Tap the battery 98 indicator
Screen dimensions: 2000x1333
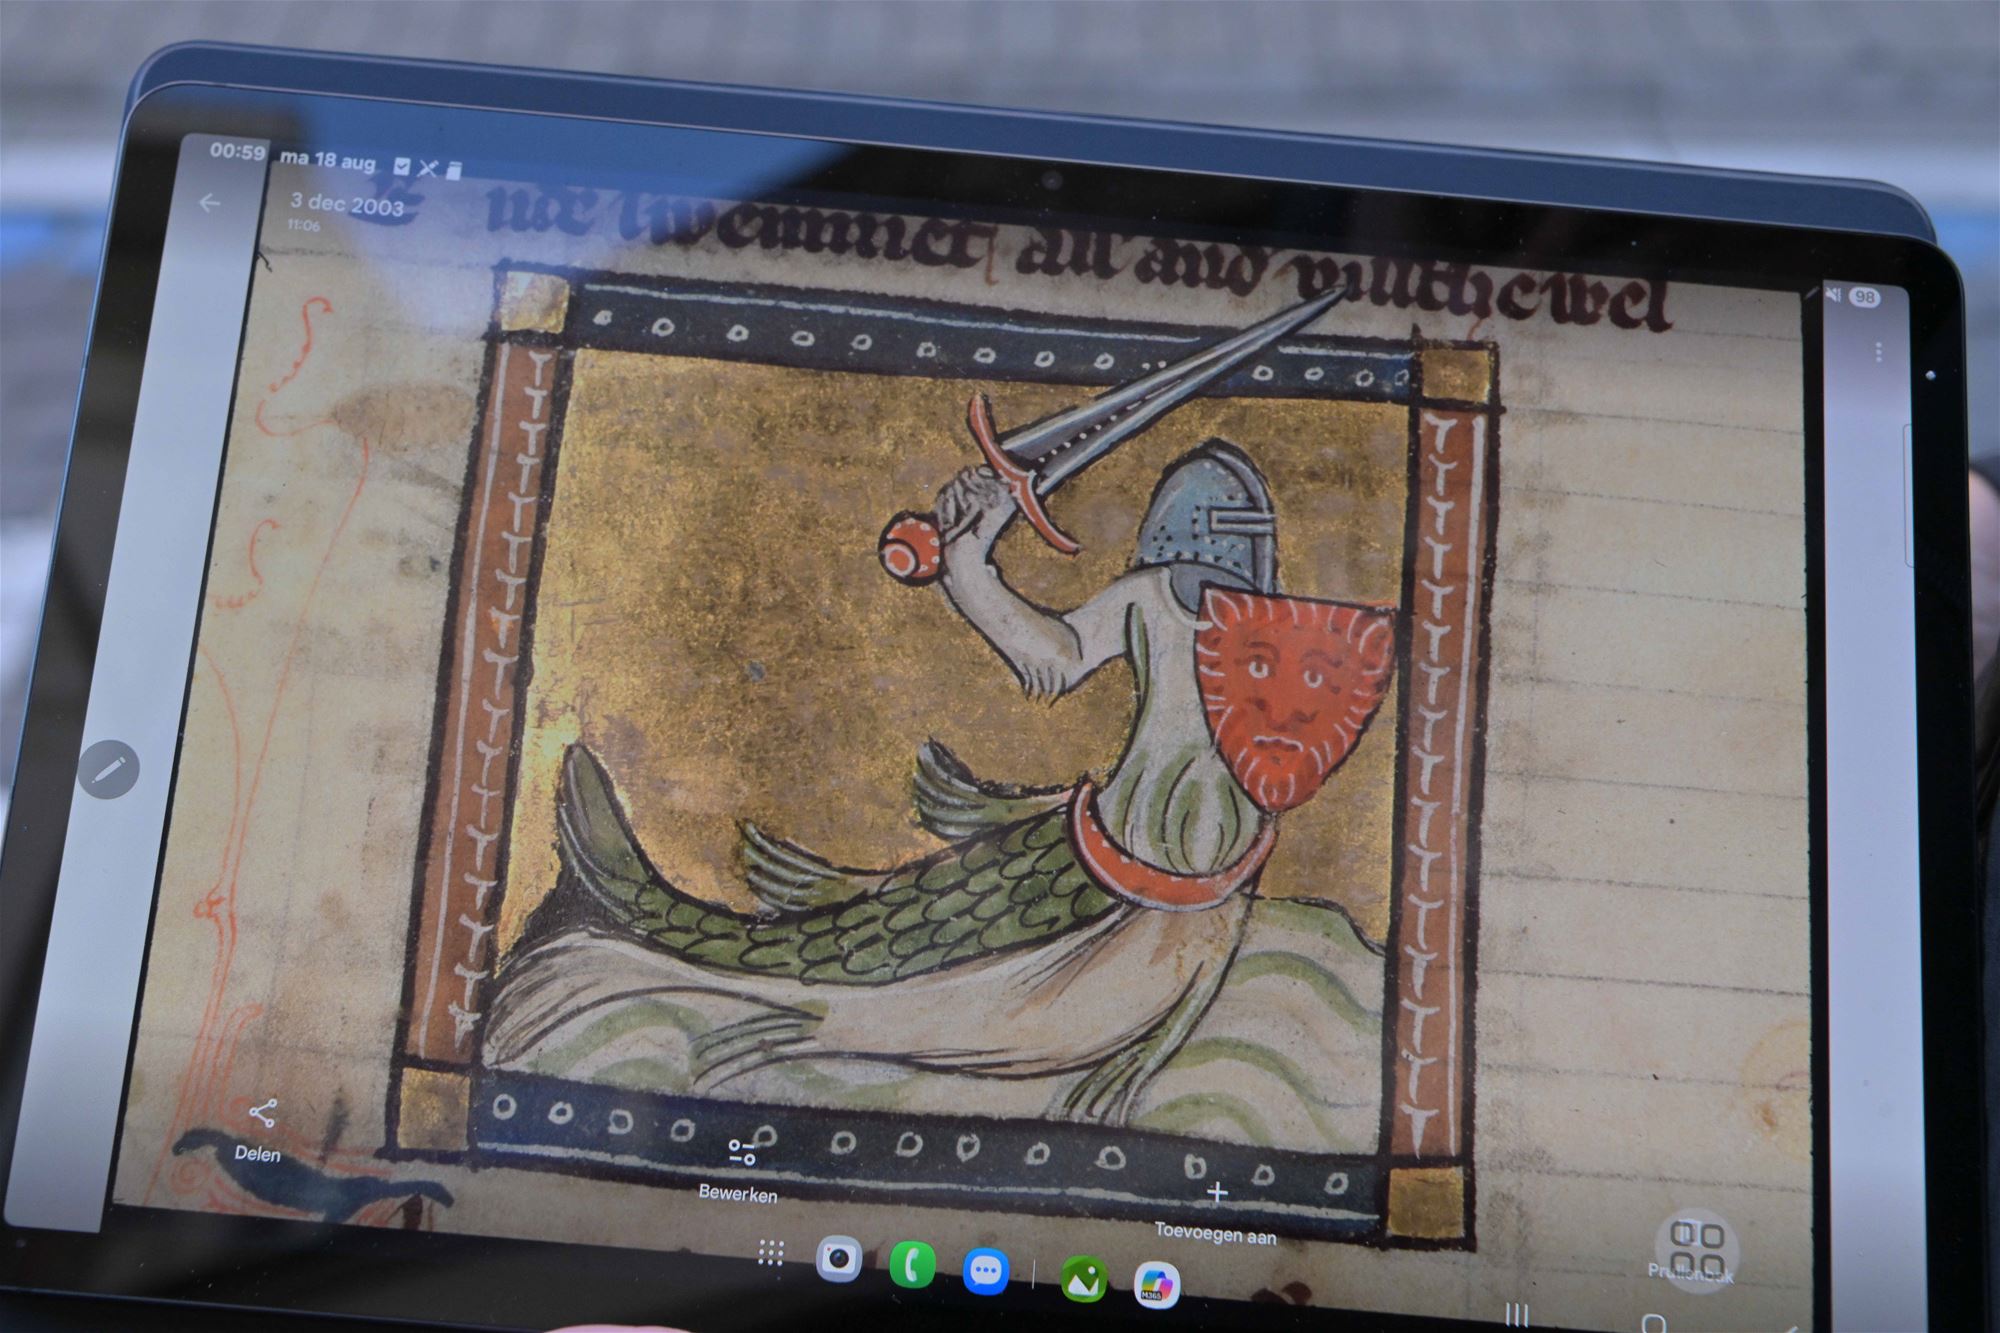[x=1864, y=297]
